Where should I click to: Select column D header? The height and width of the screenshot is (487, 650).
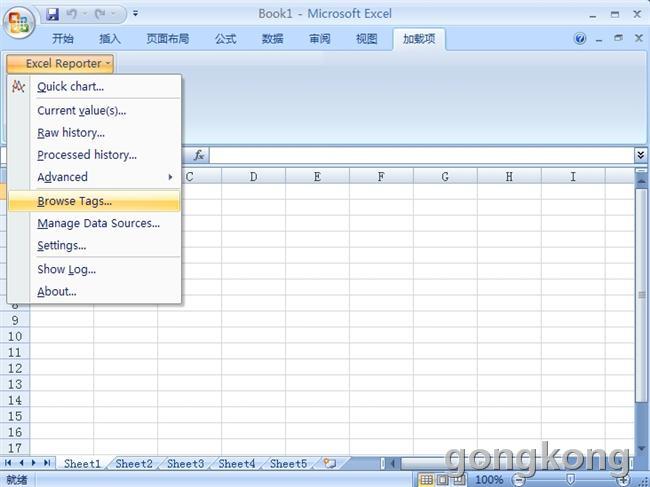coord(253,177)
